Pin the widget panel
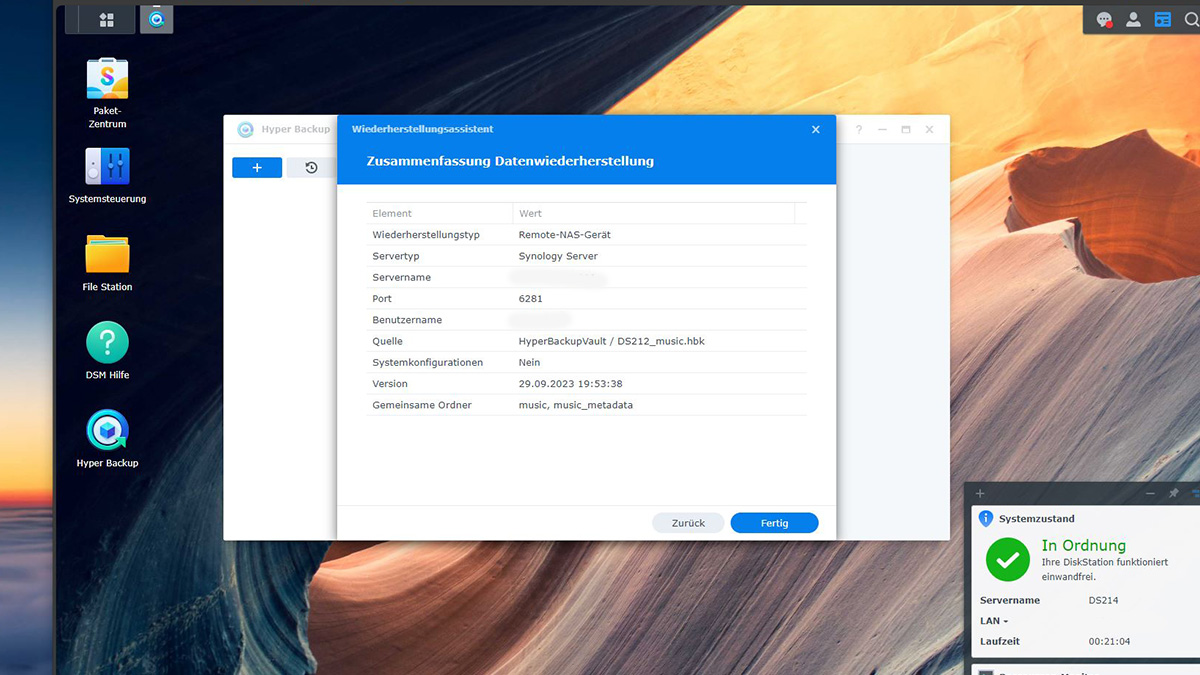 [x=1174, y=493]
